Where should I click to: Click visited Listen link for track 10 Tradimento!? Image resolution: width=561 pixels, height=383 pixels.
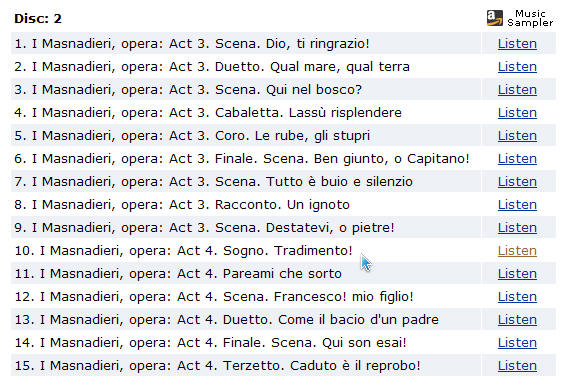coord(517,251)
